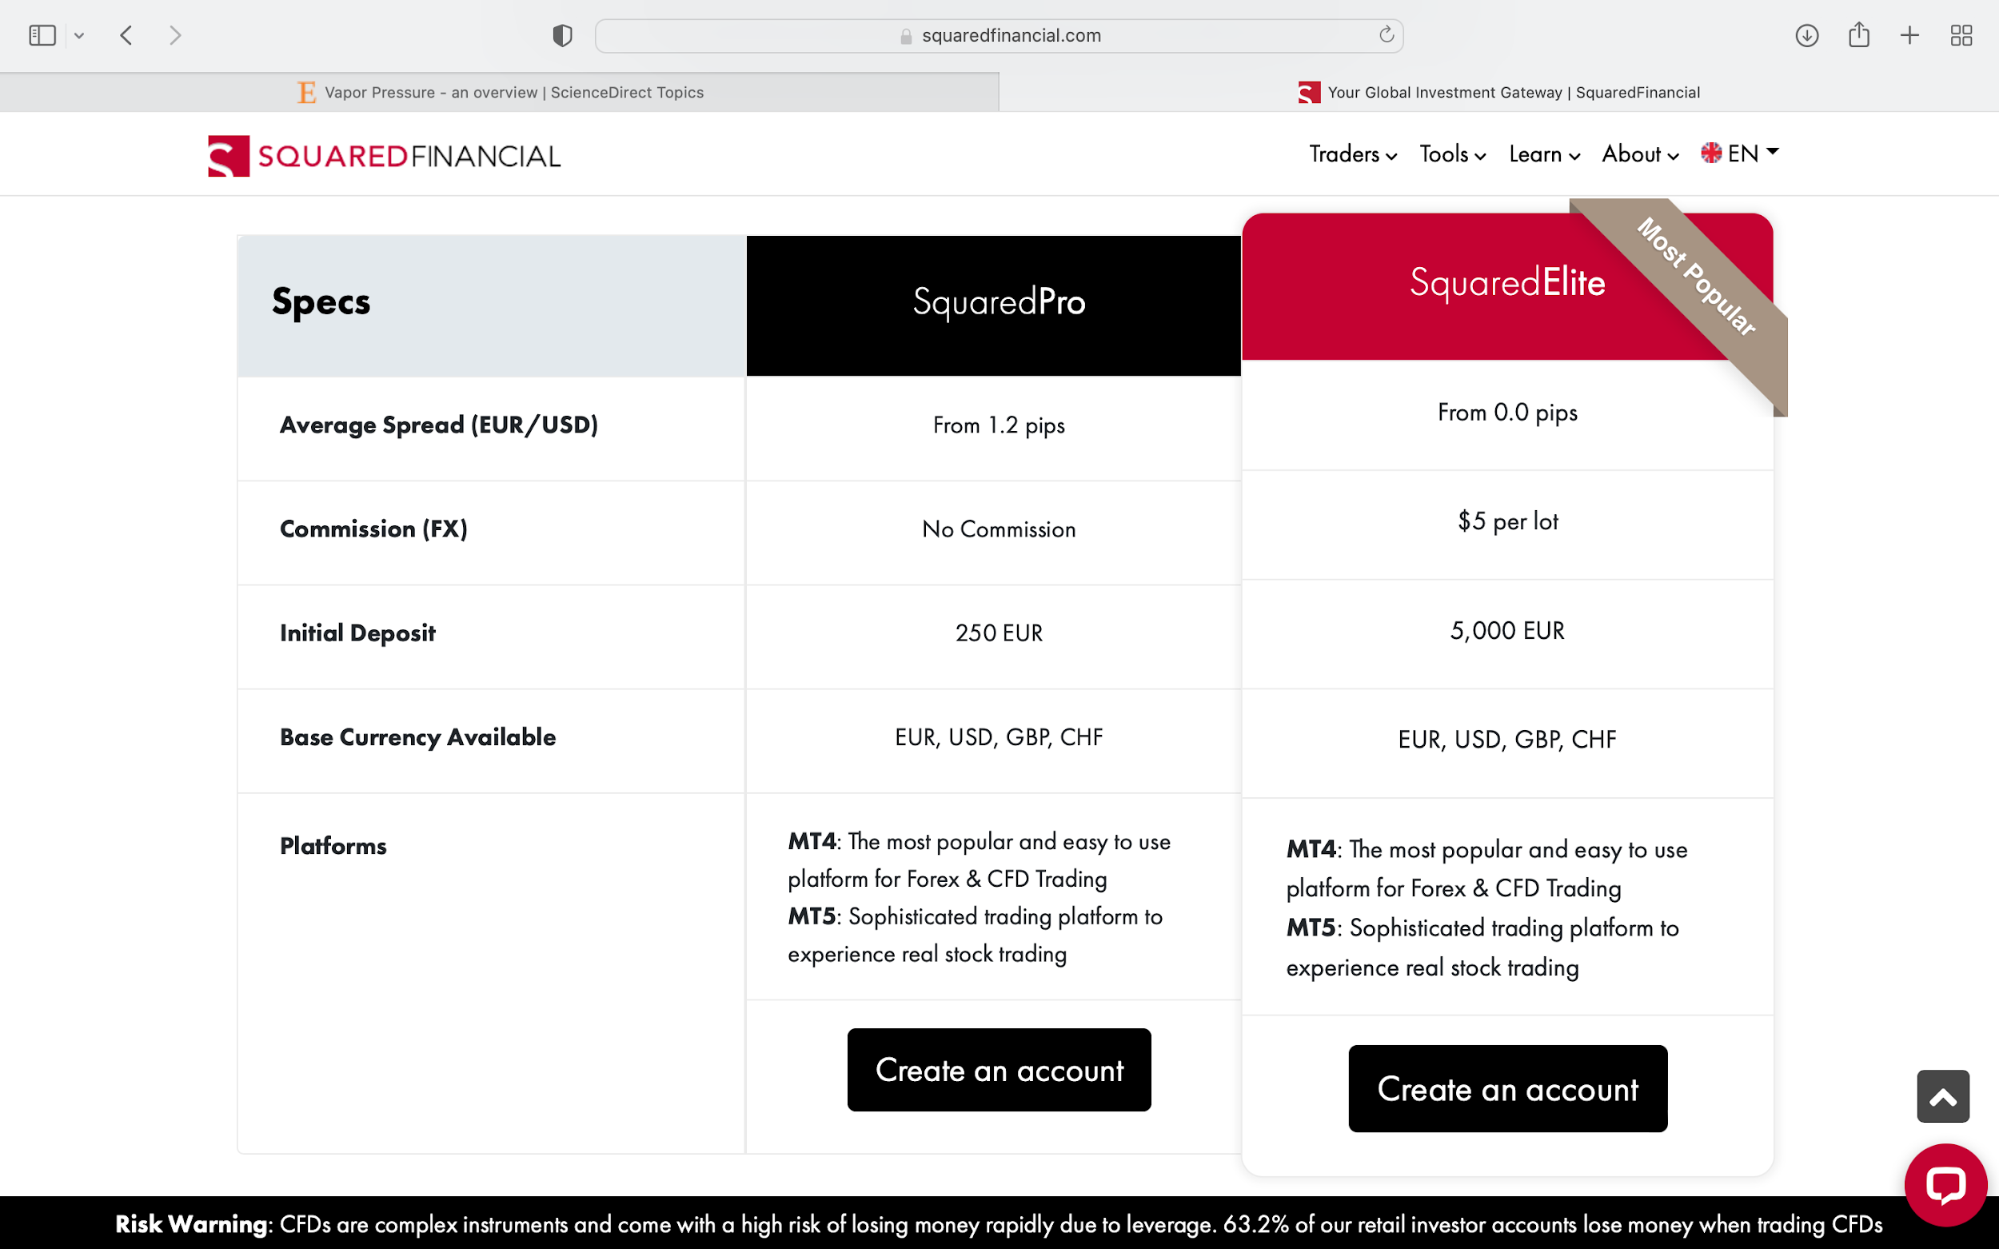Click SquaredPro base currencies 'EUR, USD, GBP, CHF'
The height and width of the screenshot is (1249, 1999).
coord(999,737)
